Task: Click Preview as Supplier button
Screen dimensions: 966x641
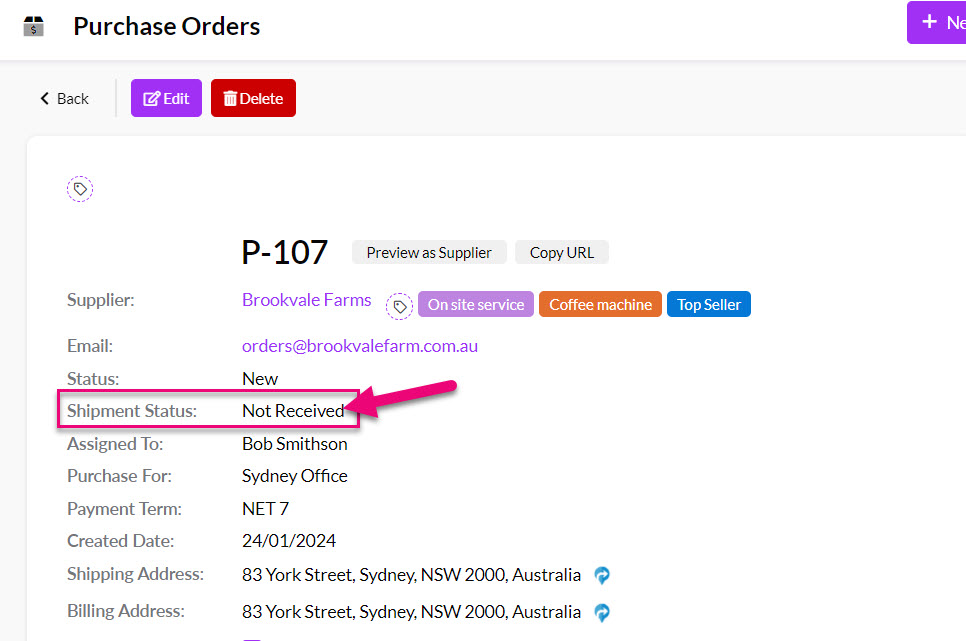Action: (429, 253)
